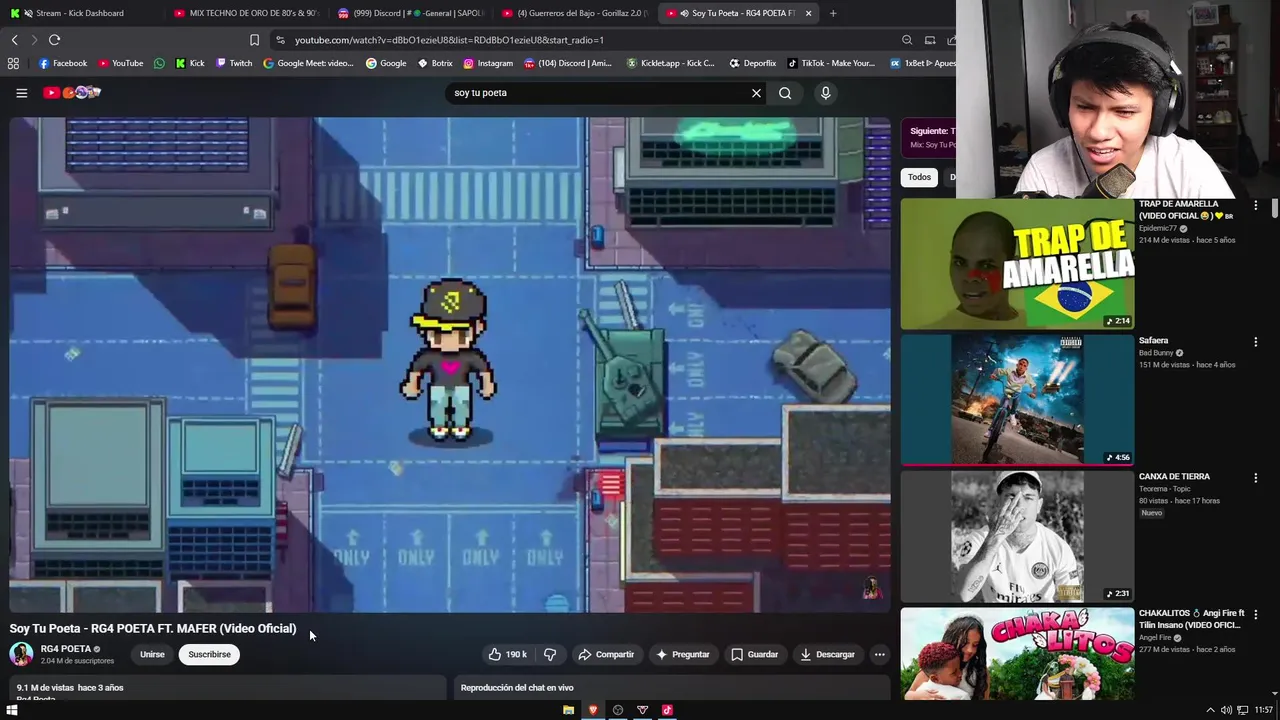Reload the page
Image resolution: width=1280 pixels, height=720 pixels.
[x=54, y=40]
